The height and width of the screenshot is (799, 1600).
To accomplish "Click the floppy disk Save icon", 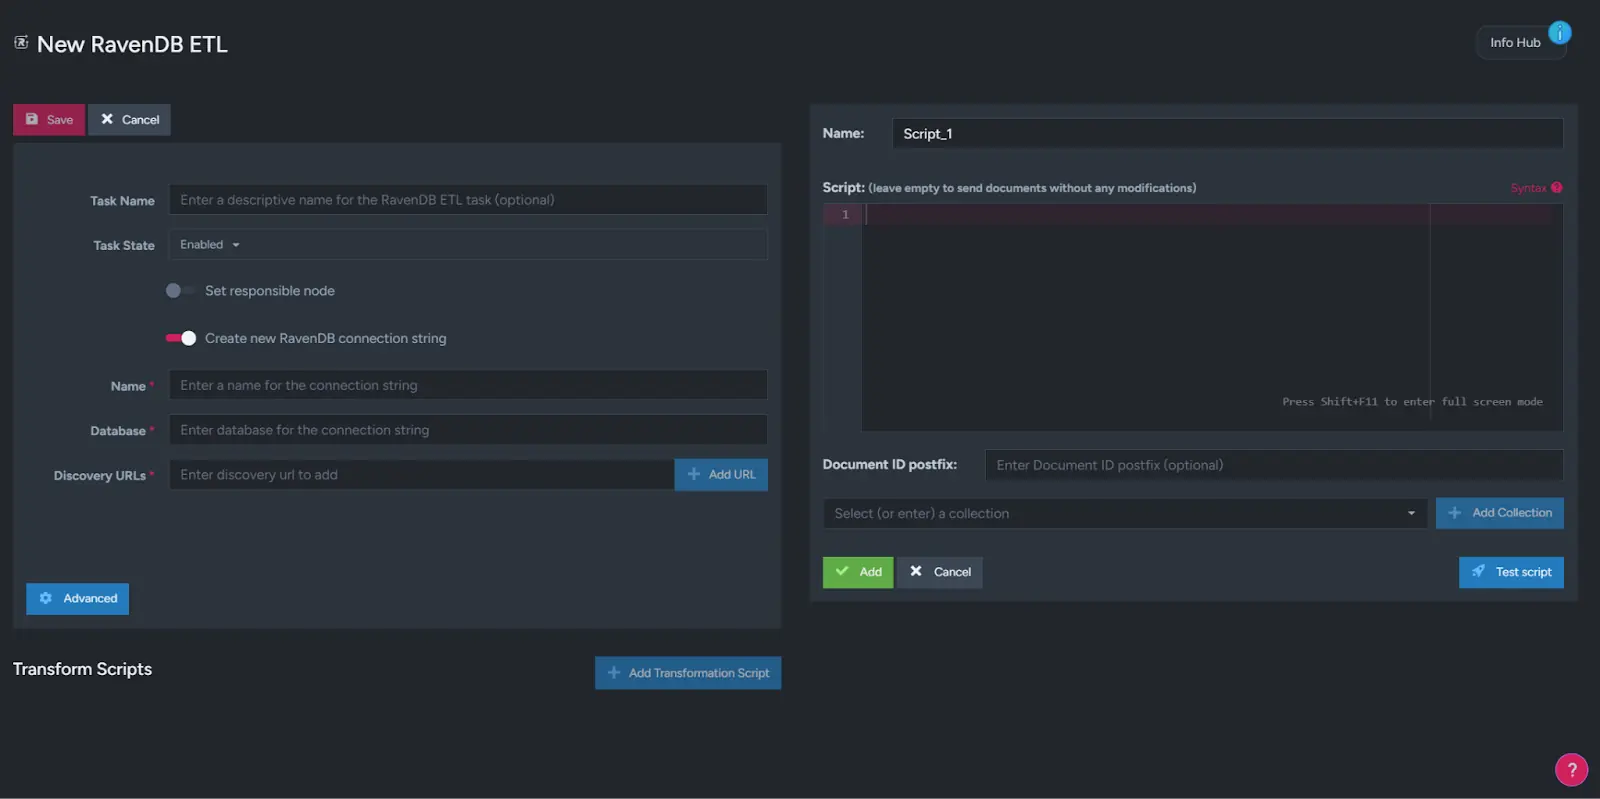I will point(32,119).
